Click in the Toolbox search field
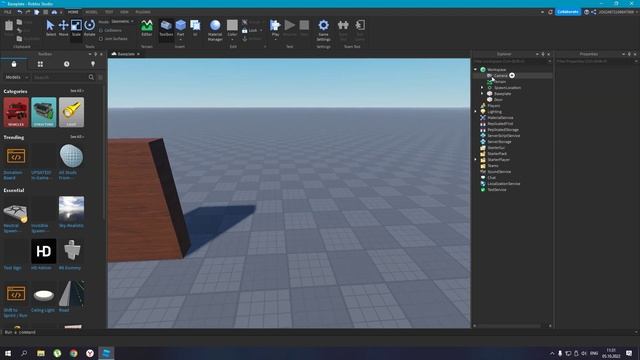Viewport: 640px width, 360px height. tap(60, 77)
